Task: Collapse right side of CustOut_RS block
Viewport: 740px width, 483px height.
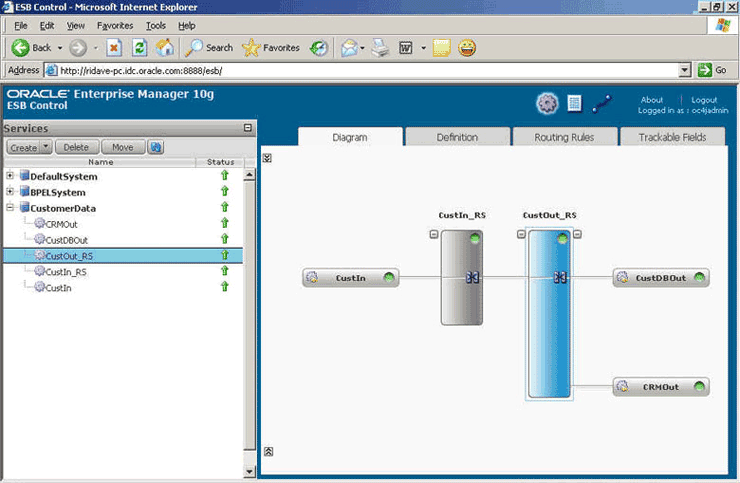Action: tap(577, 234)
